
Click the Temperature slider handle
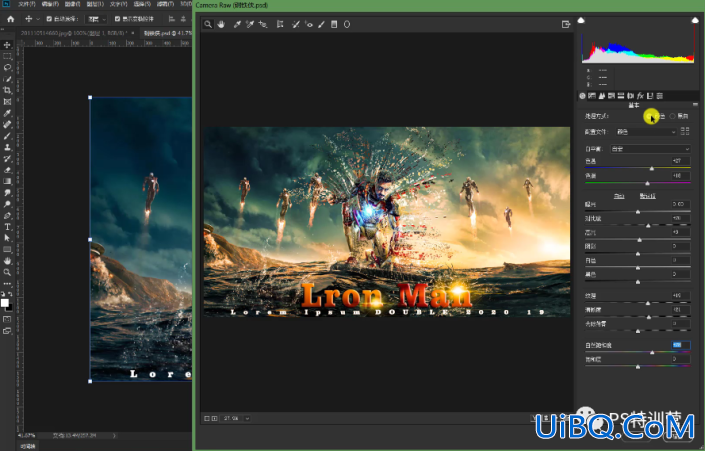(x=651, y=168)
